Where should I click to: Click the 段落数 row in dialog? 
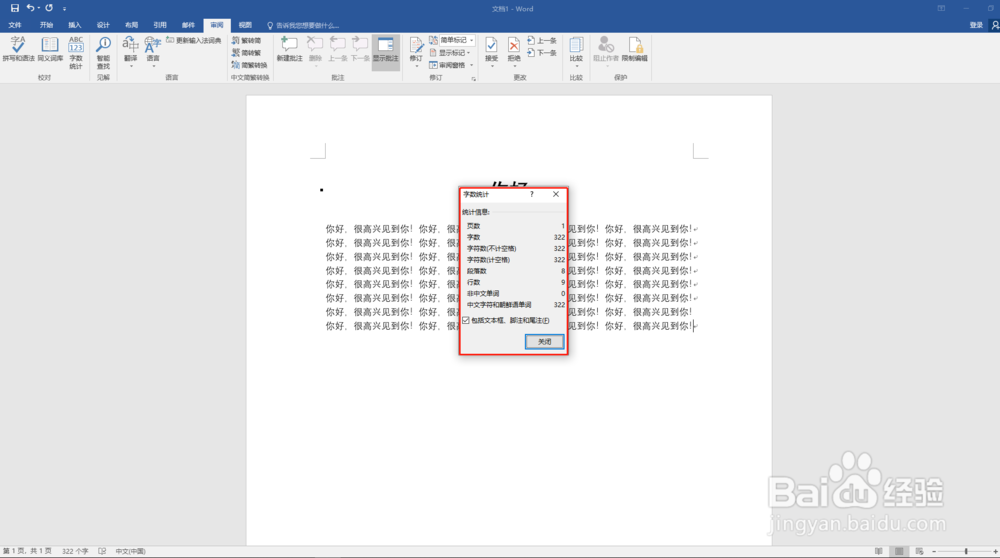point(515,271)
